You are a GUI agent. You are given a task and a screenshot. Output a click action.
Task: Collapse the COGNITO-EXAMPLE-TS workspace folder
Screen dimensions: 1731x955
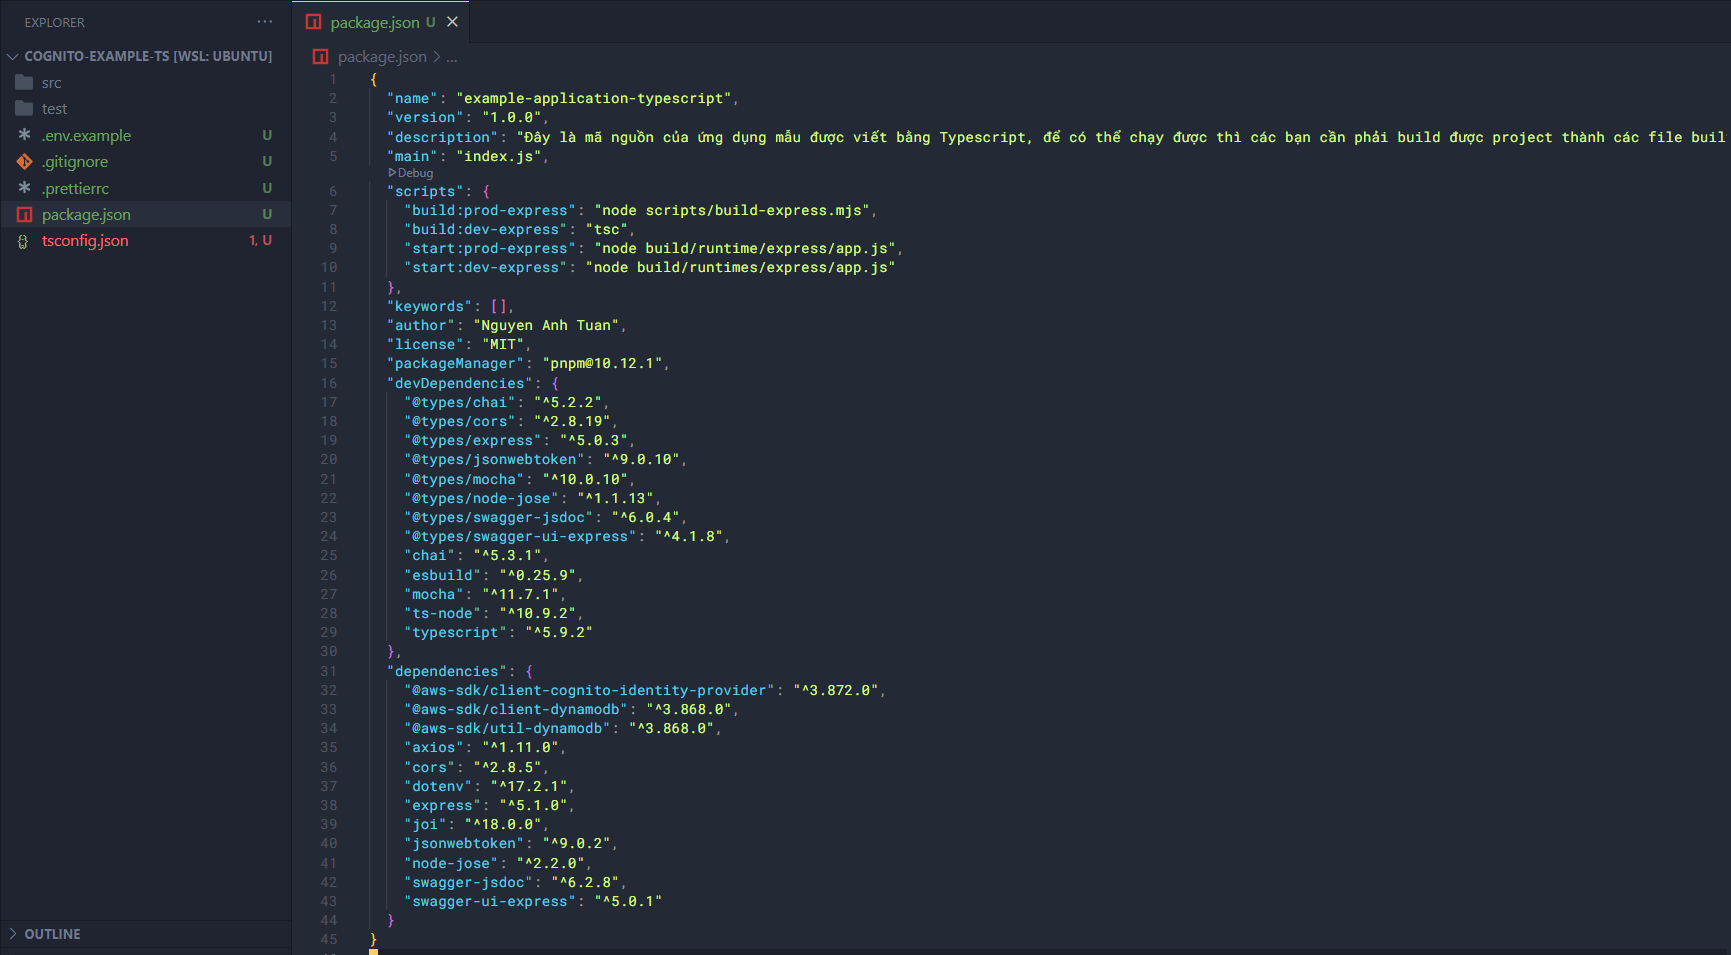(x=12, y=56)
